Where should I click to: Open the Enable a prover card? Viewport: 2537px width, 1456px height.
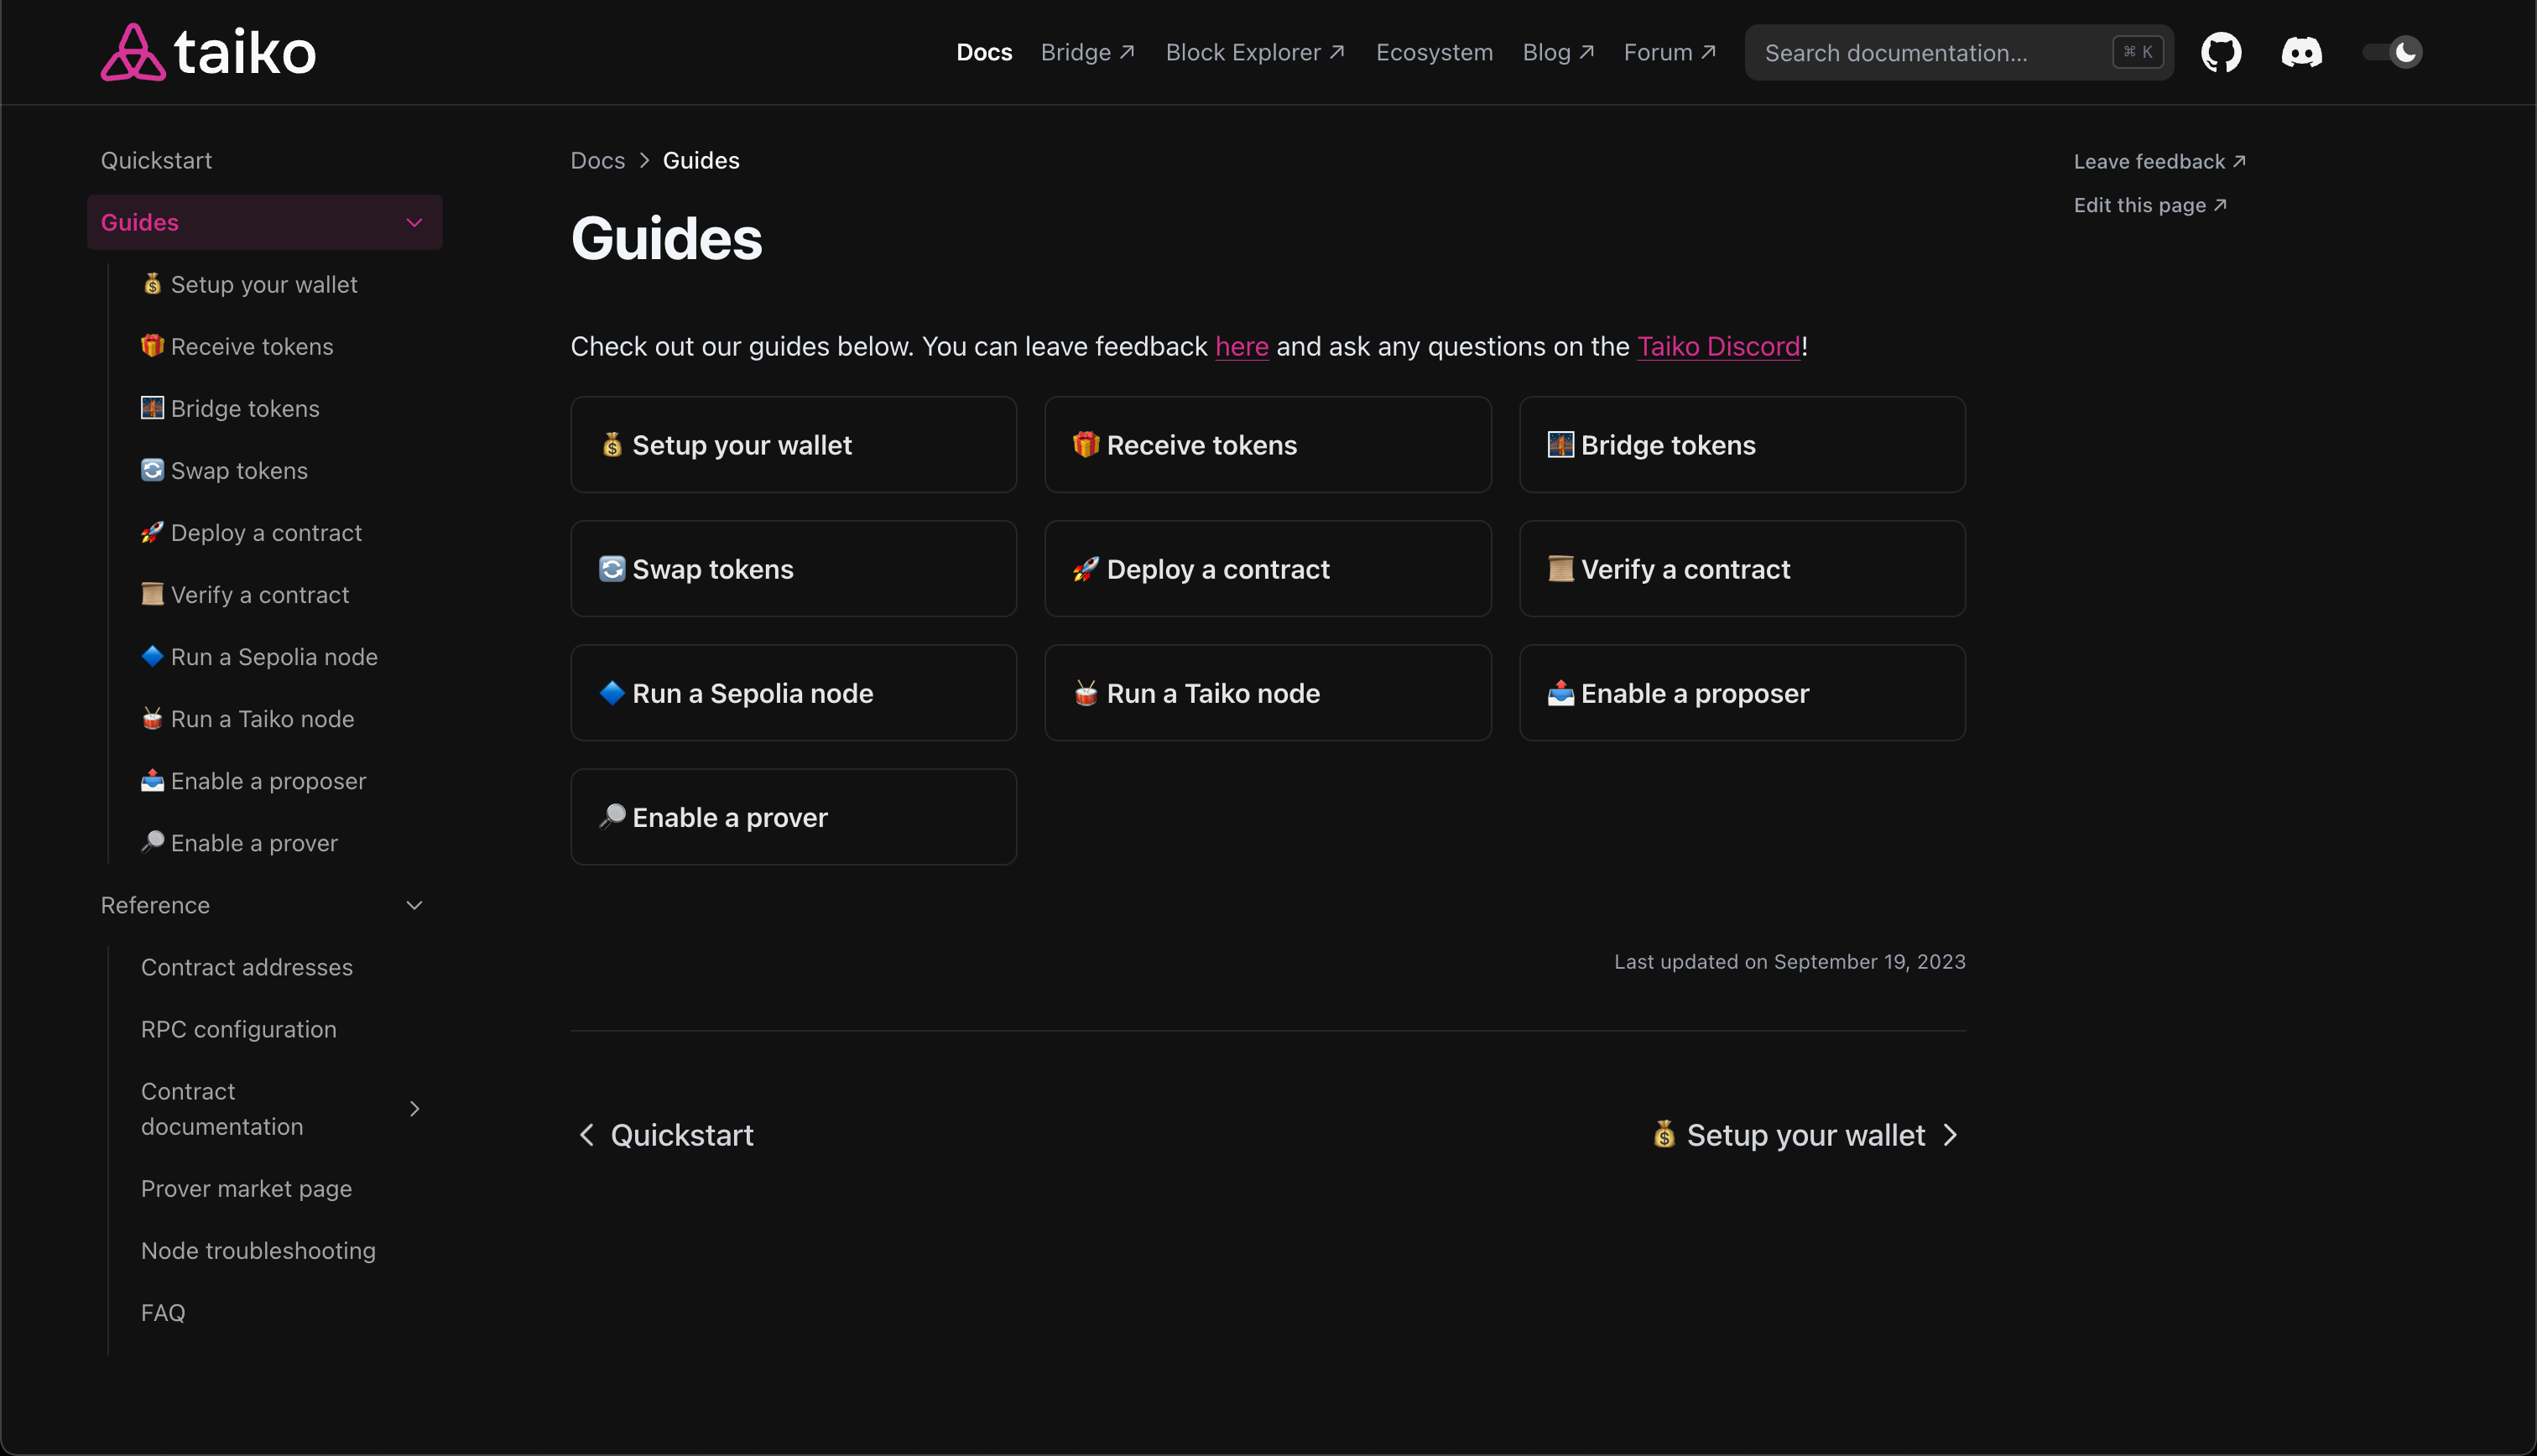(x=793, y=816)
